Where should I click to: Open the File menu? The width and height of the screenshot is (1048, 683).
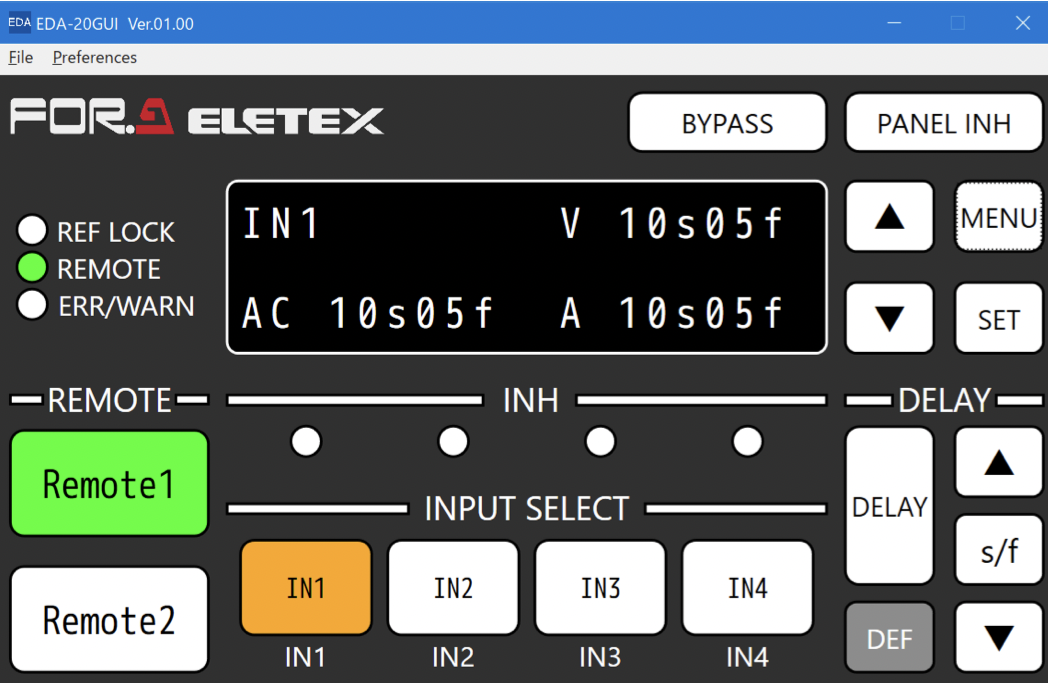pos(21,57)
